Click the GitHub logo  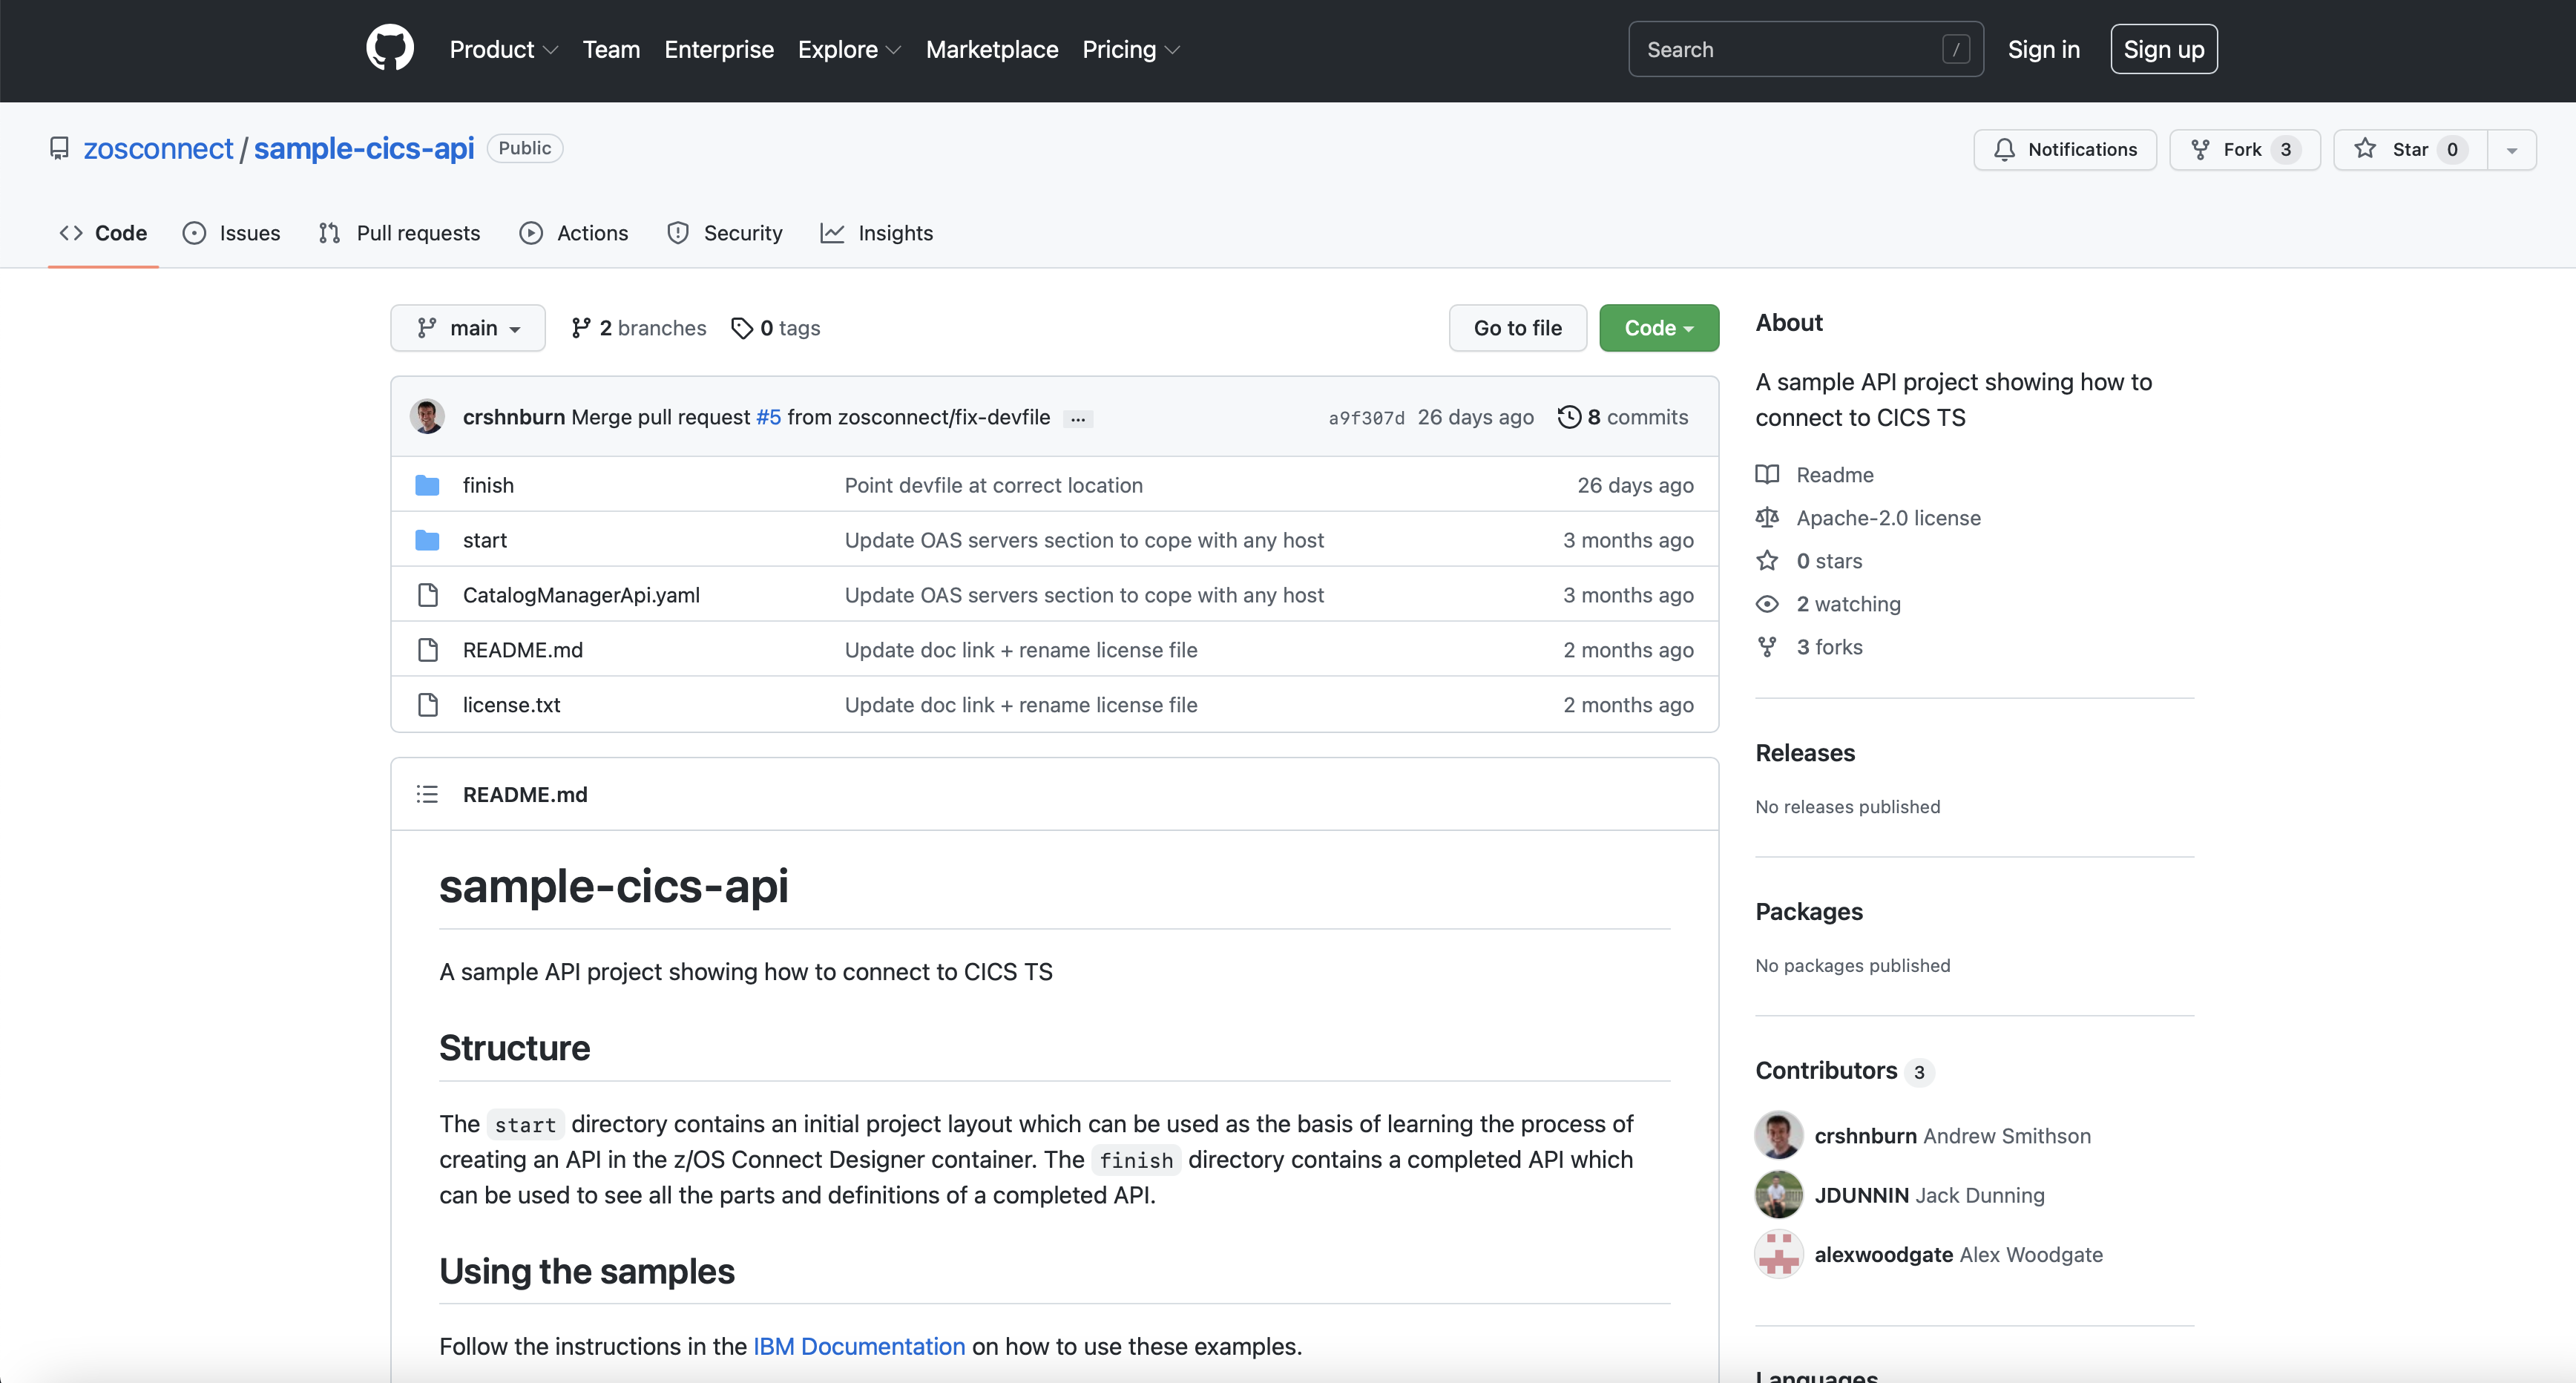pos(390,47)
